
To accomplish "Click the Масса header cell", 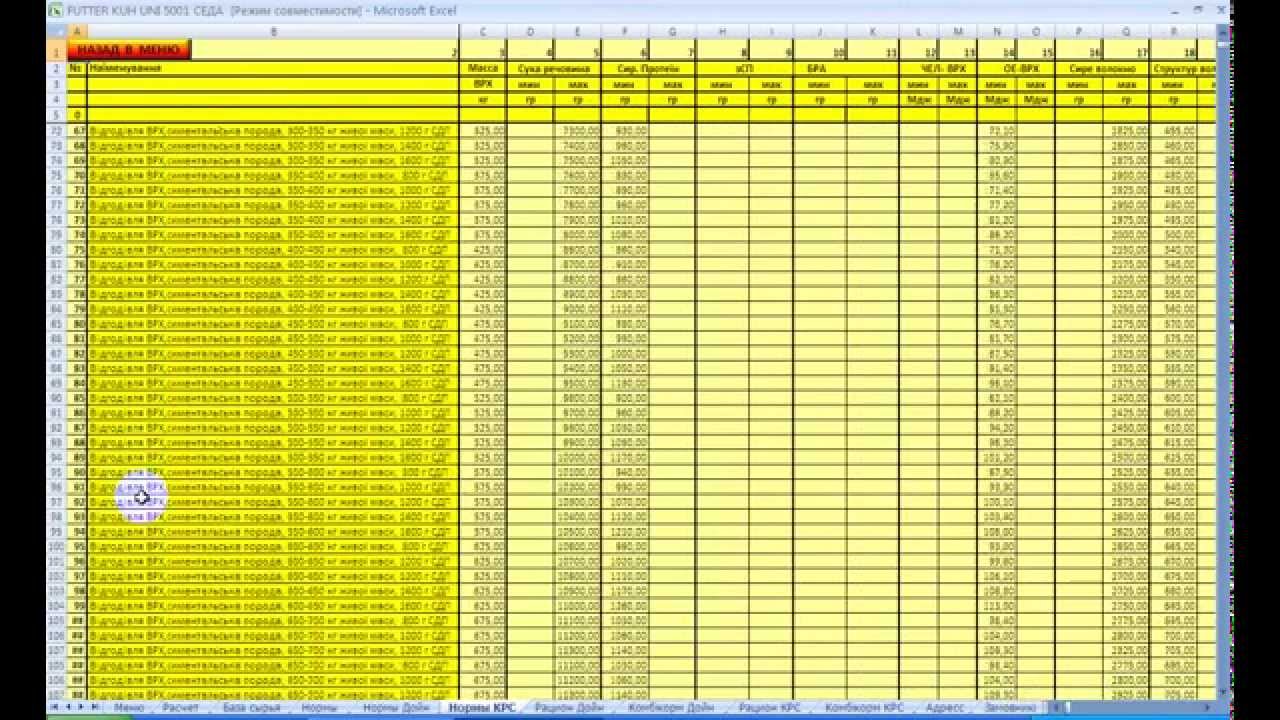I will (x=483, y=68).
